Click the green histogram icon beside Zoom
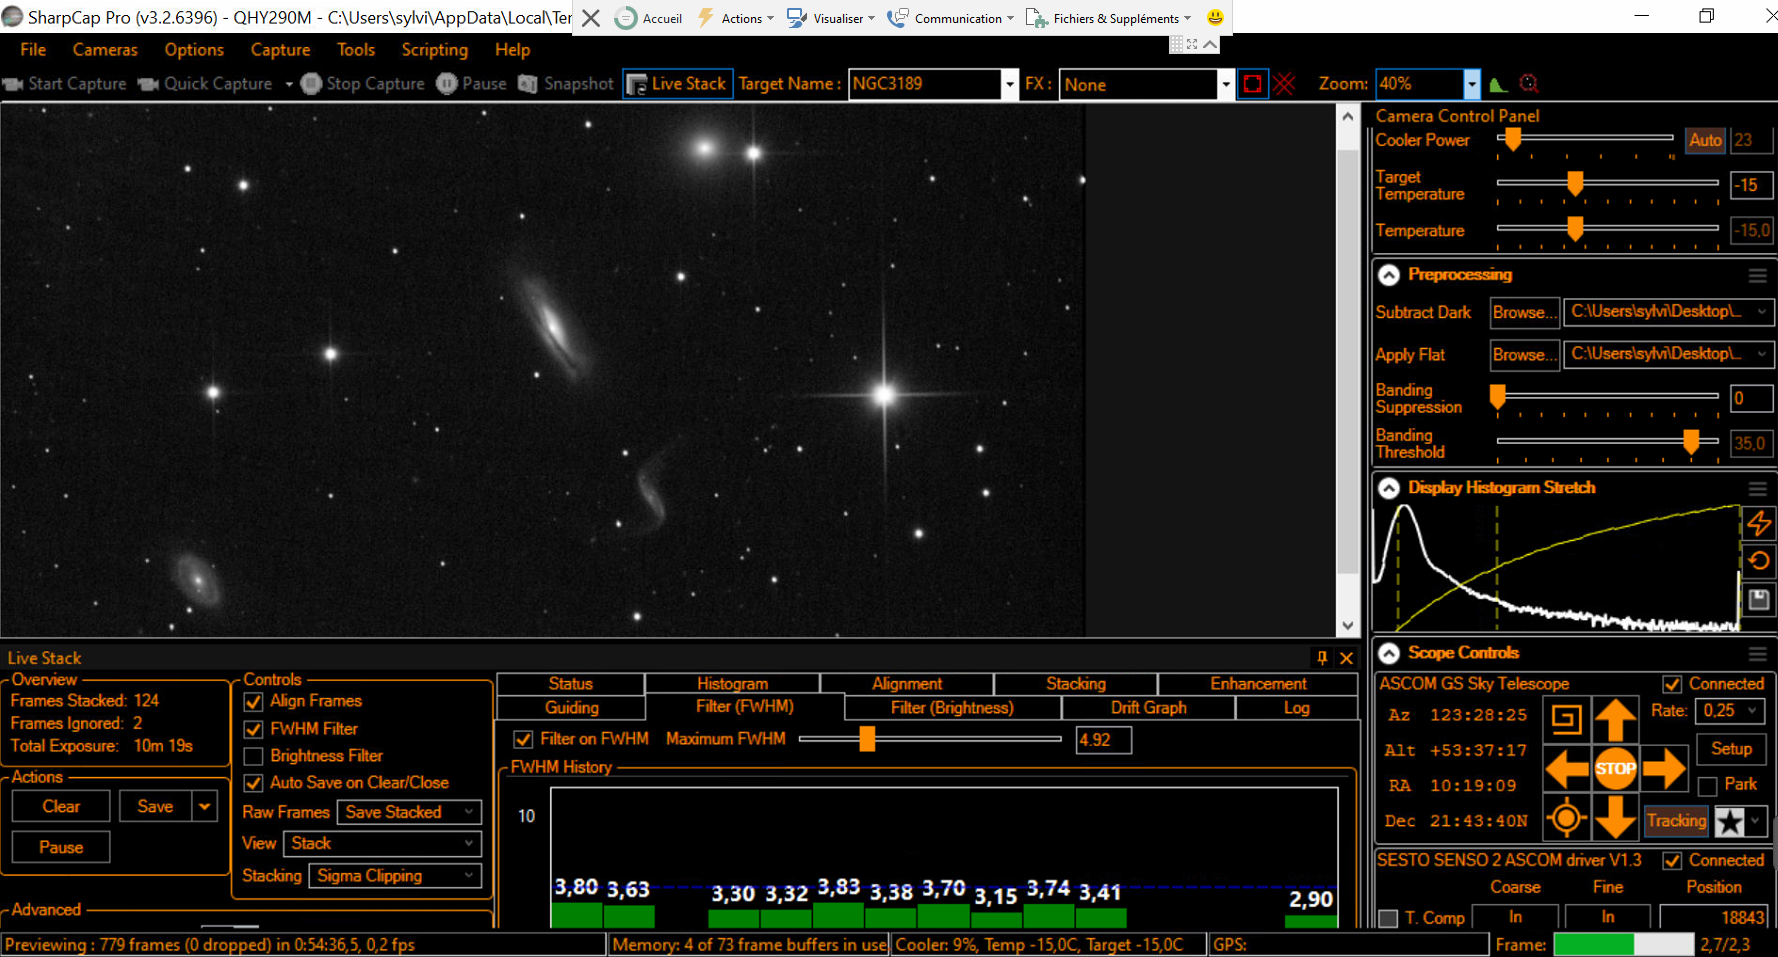This screenshot has width=1778, height=957. [x=1498, y=84]
